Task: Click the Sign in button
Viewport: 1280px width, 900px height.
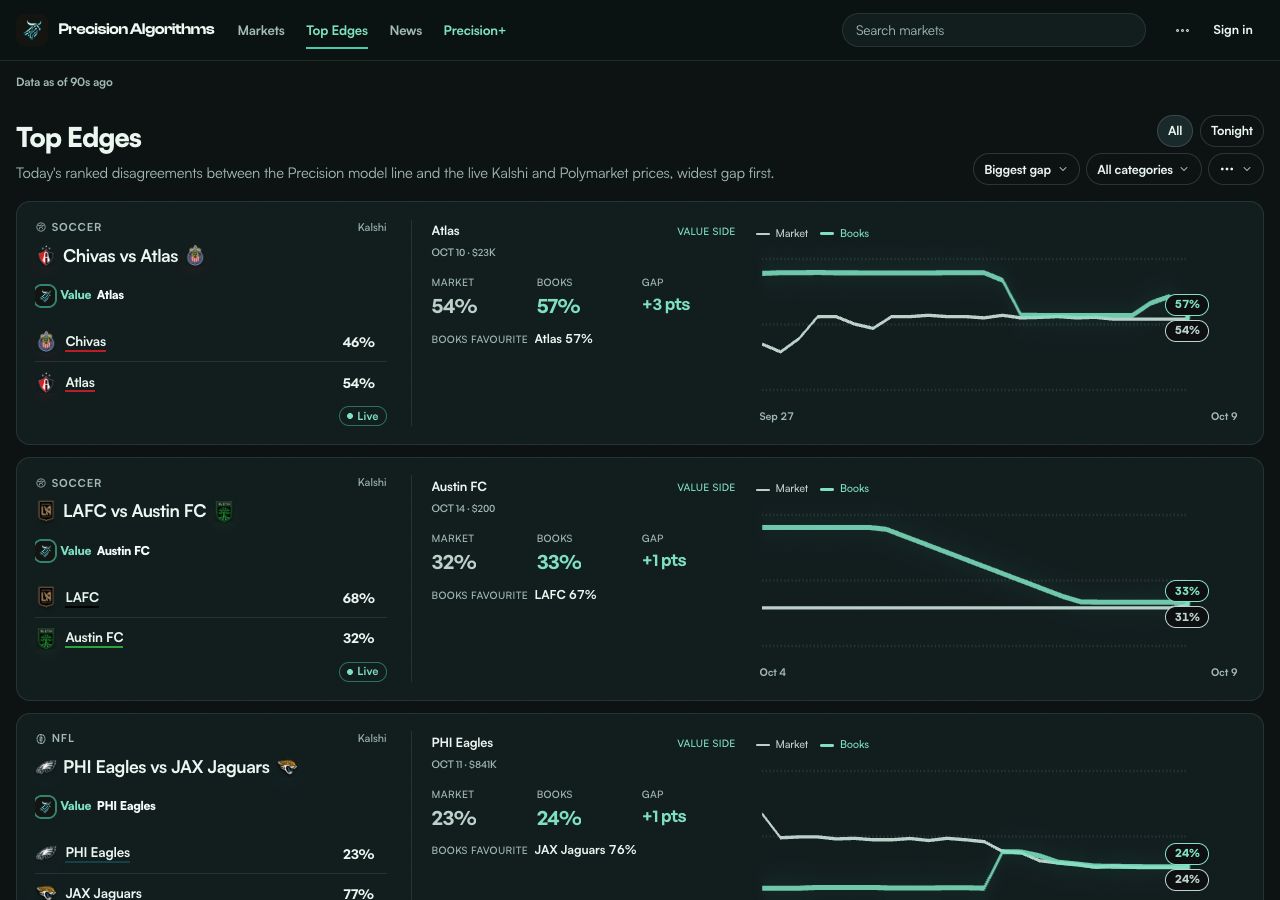Action: pos(1232,30)
